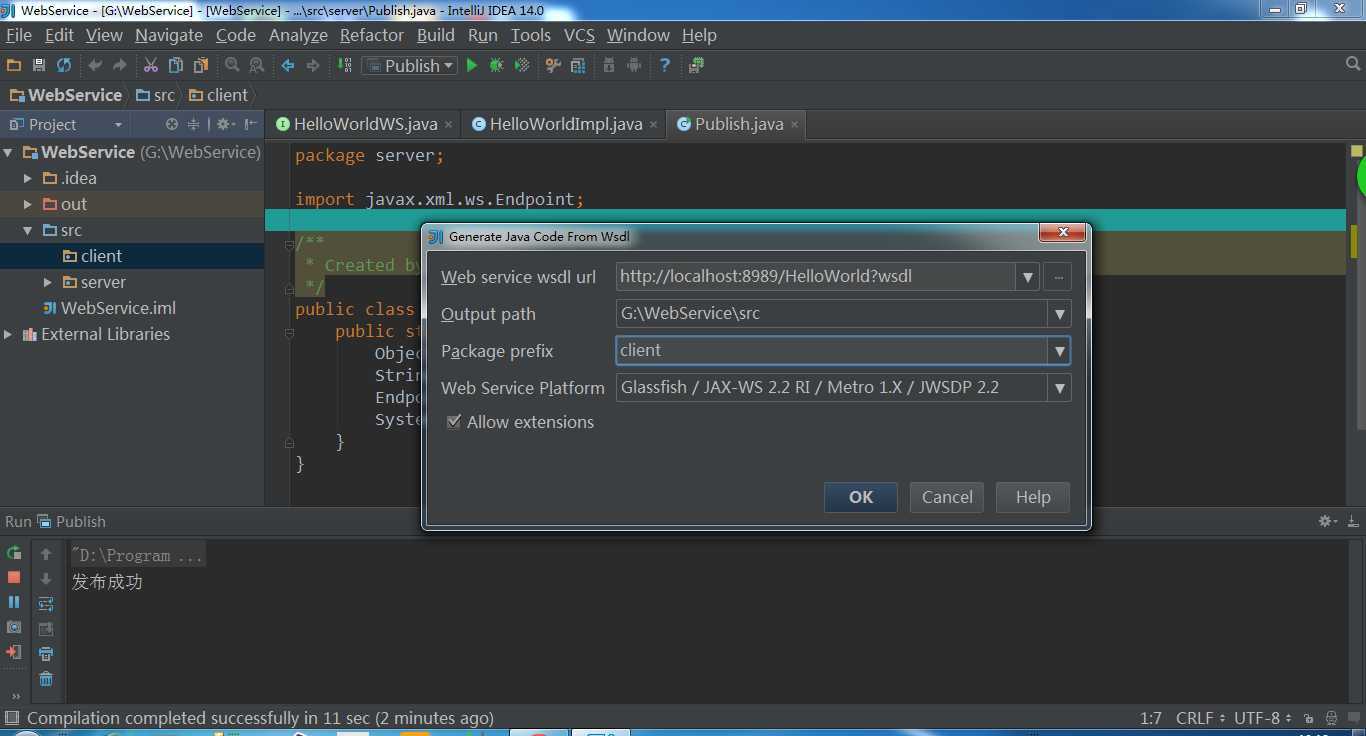Run Publish with the green play icon
This screenshot has width=1366, height=736.
[472, 65]
